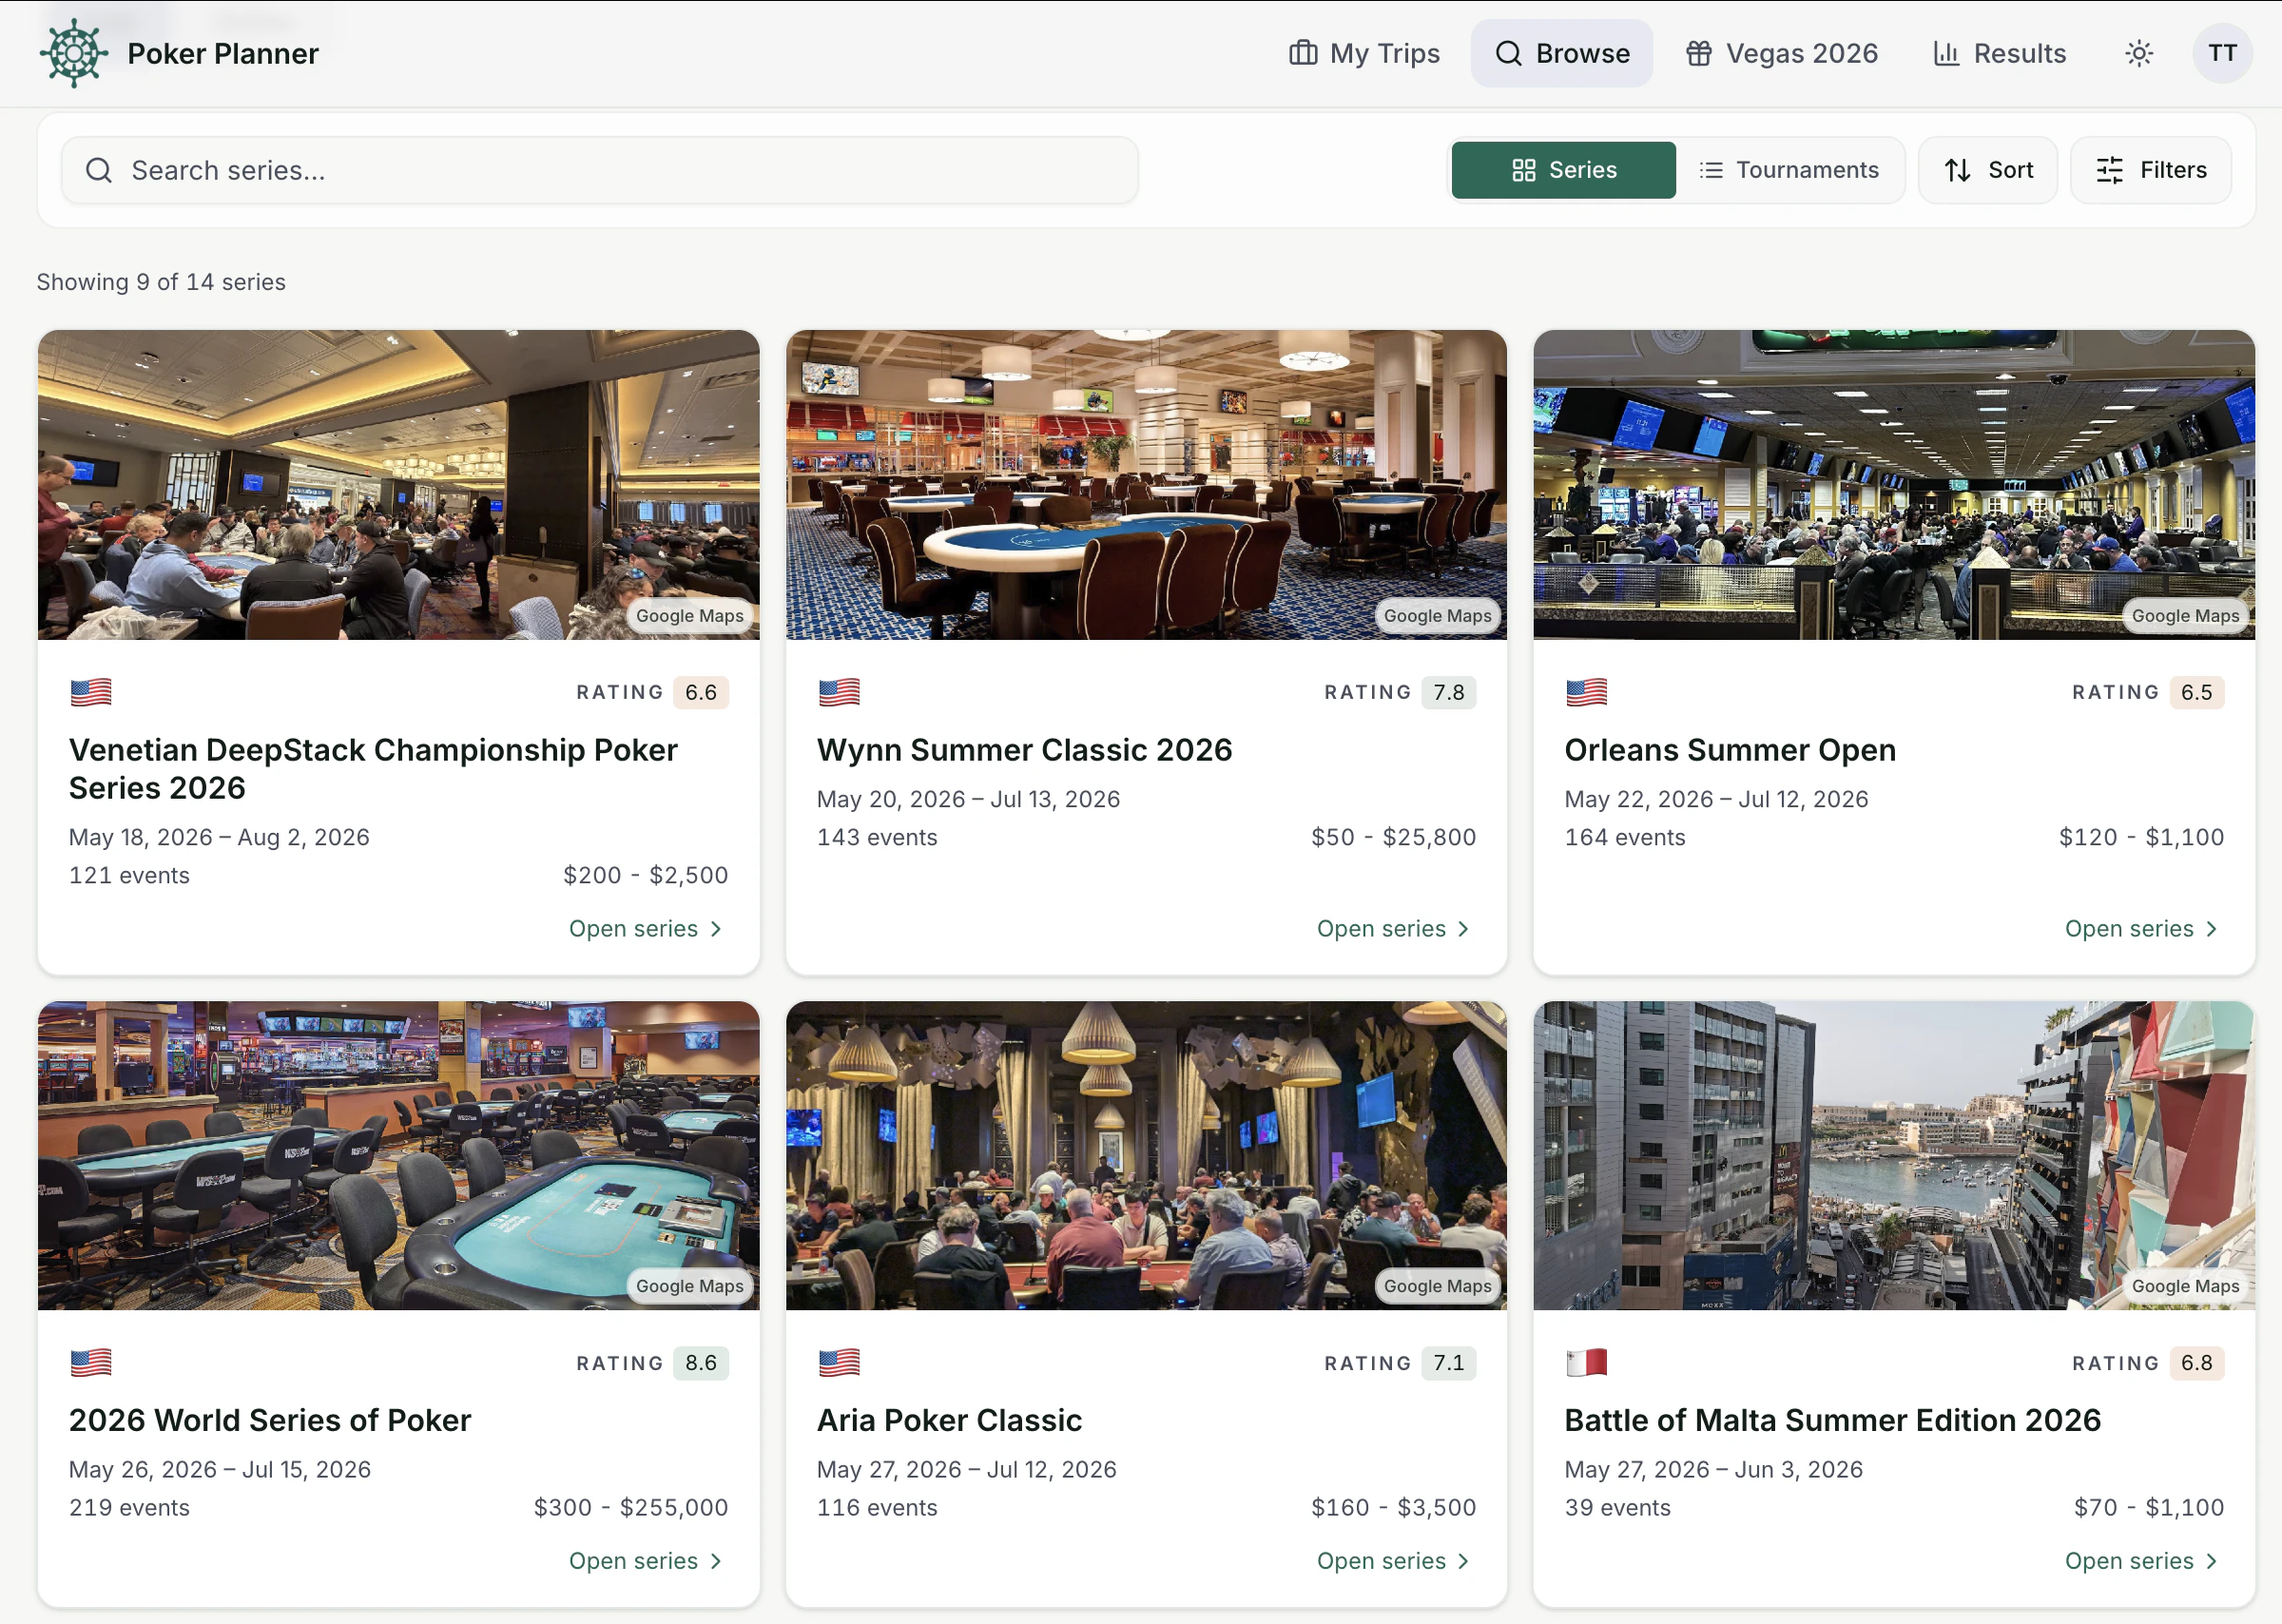Switch to Tournaments view
This screenshot has height=1624, width=2282.
pos(1789,170)
